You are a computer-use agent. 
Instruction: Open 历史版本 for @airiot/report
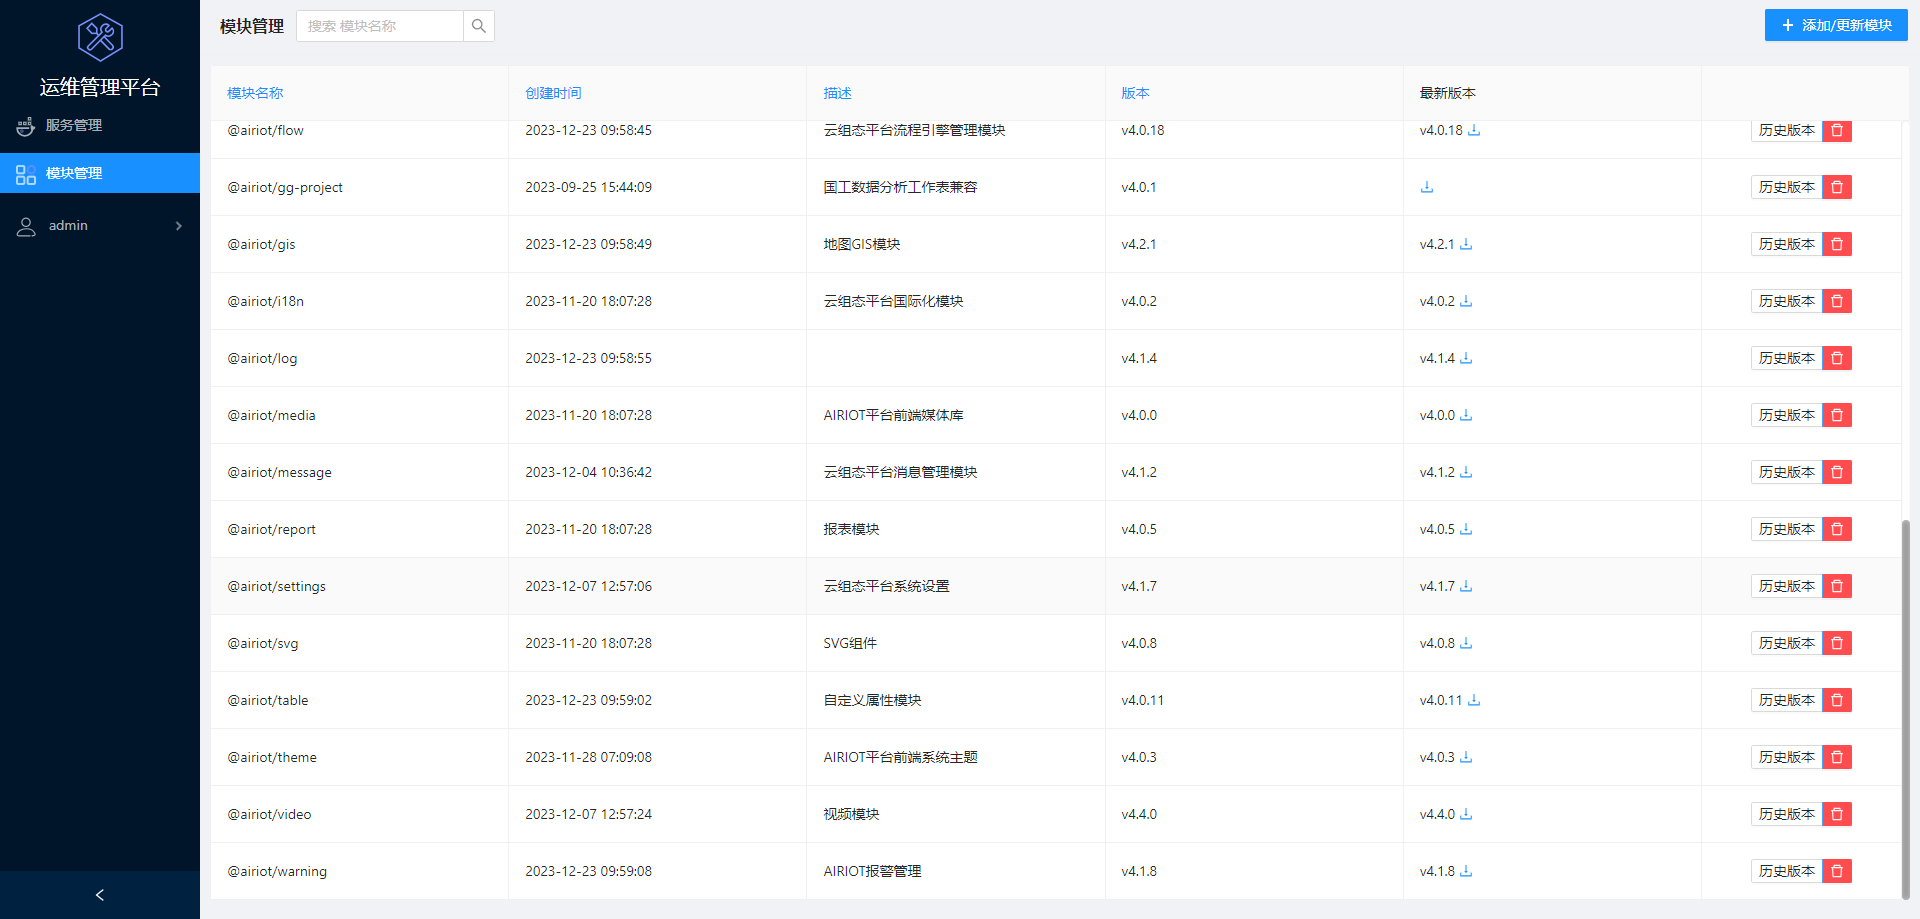click(1786, 529)
